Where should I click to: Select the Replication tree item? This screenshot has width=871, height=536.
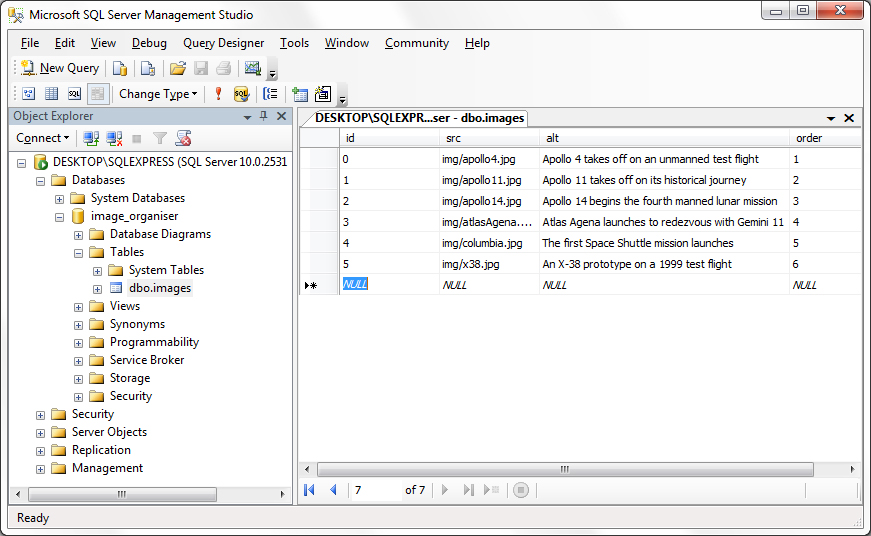[x=101, y=450]
